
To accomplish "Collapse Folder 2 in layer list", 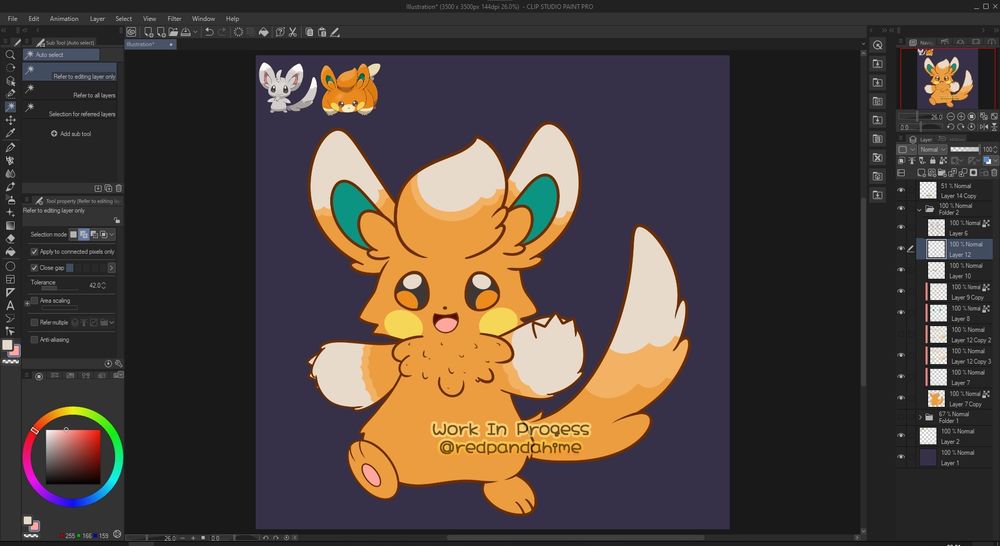I will point(919,209).
